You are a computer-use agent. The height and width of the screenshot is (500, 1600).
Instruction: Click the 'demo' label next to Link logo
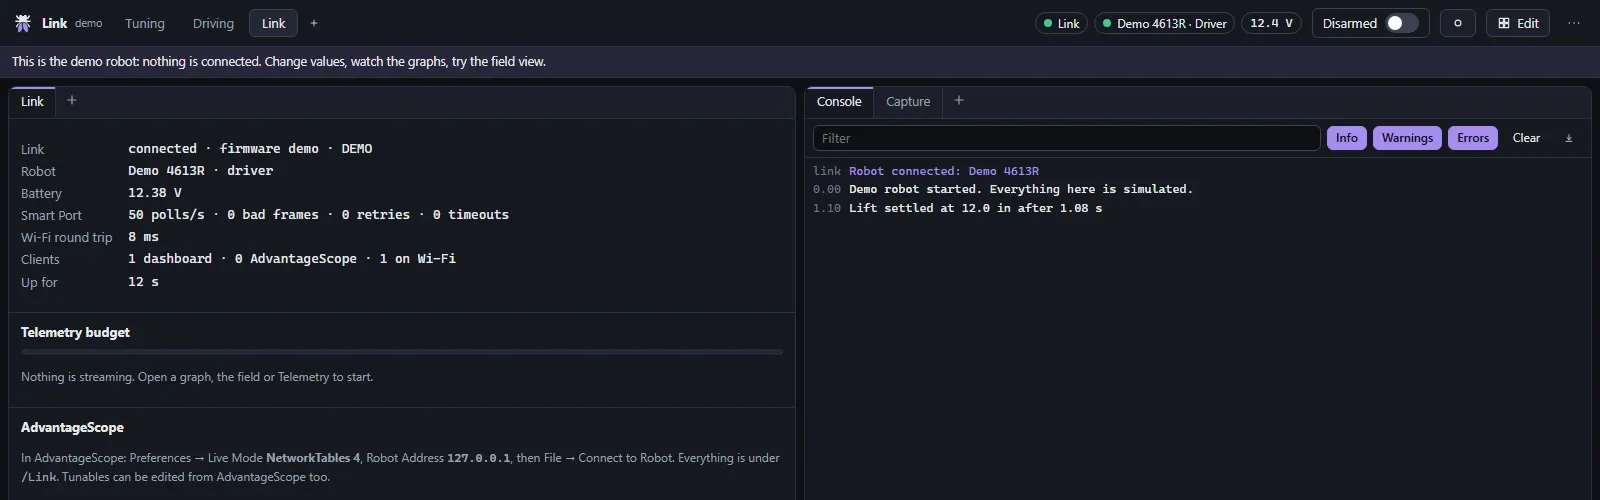(89, 23)
